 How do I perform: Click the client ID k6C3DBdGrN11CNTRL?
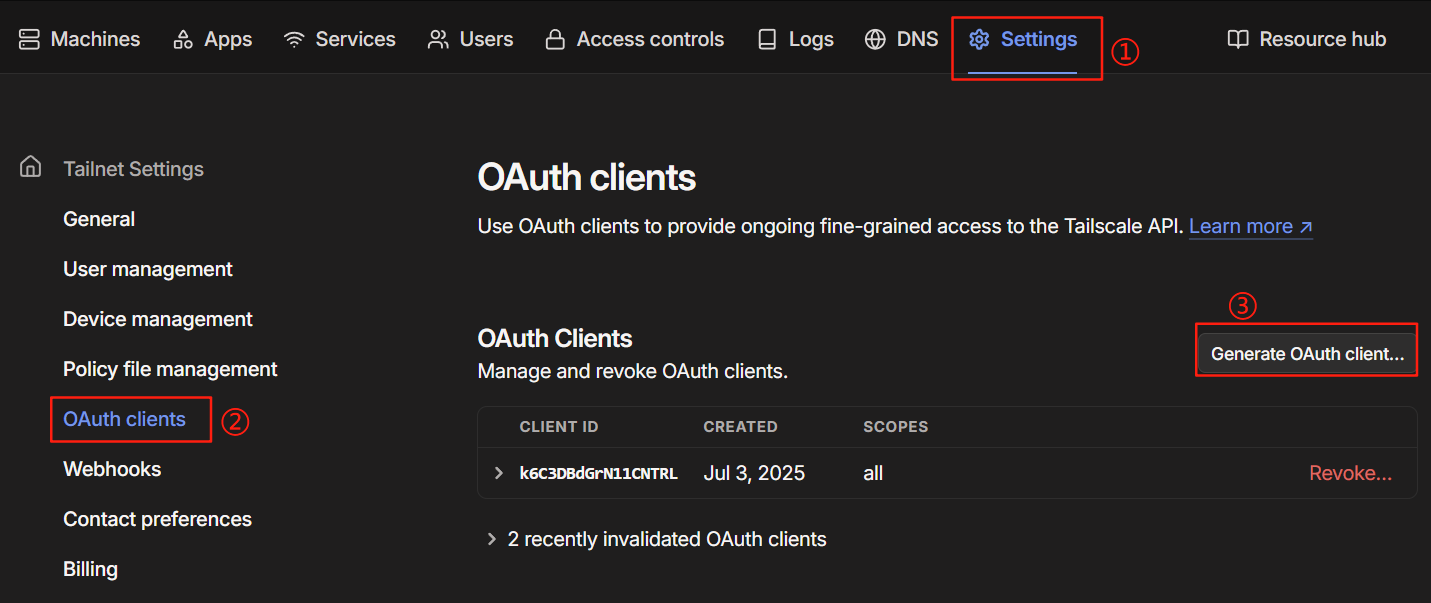coord(599,473)
